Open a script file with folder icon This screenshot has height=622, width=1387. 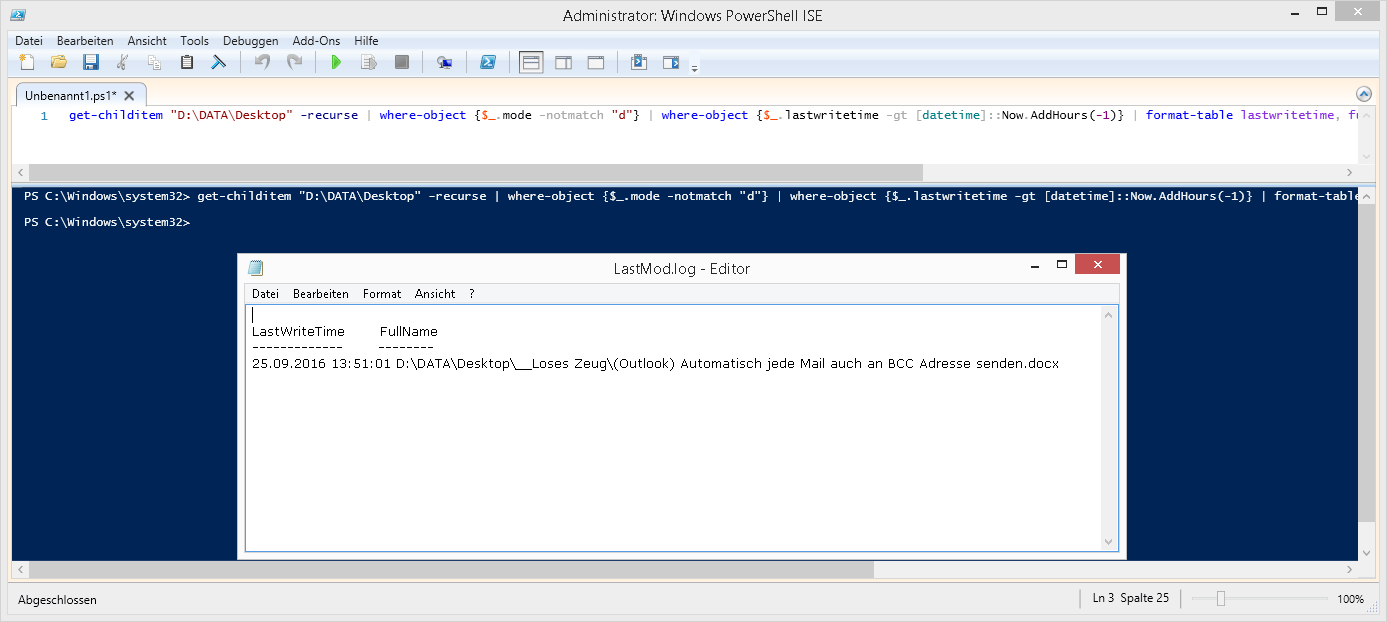pyautogui.click(x=59, y=63)
